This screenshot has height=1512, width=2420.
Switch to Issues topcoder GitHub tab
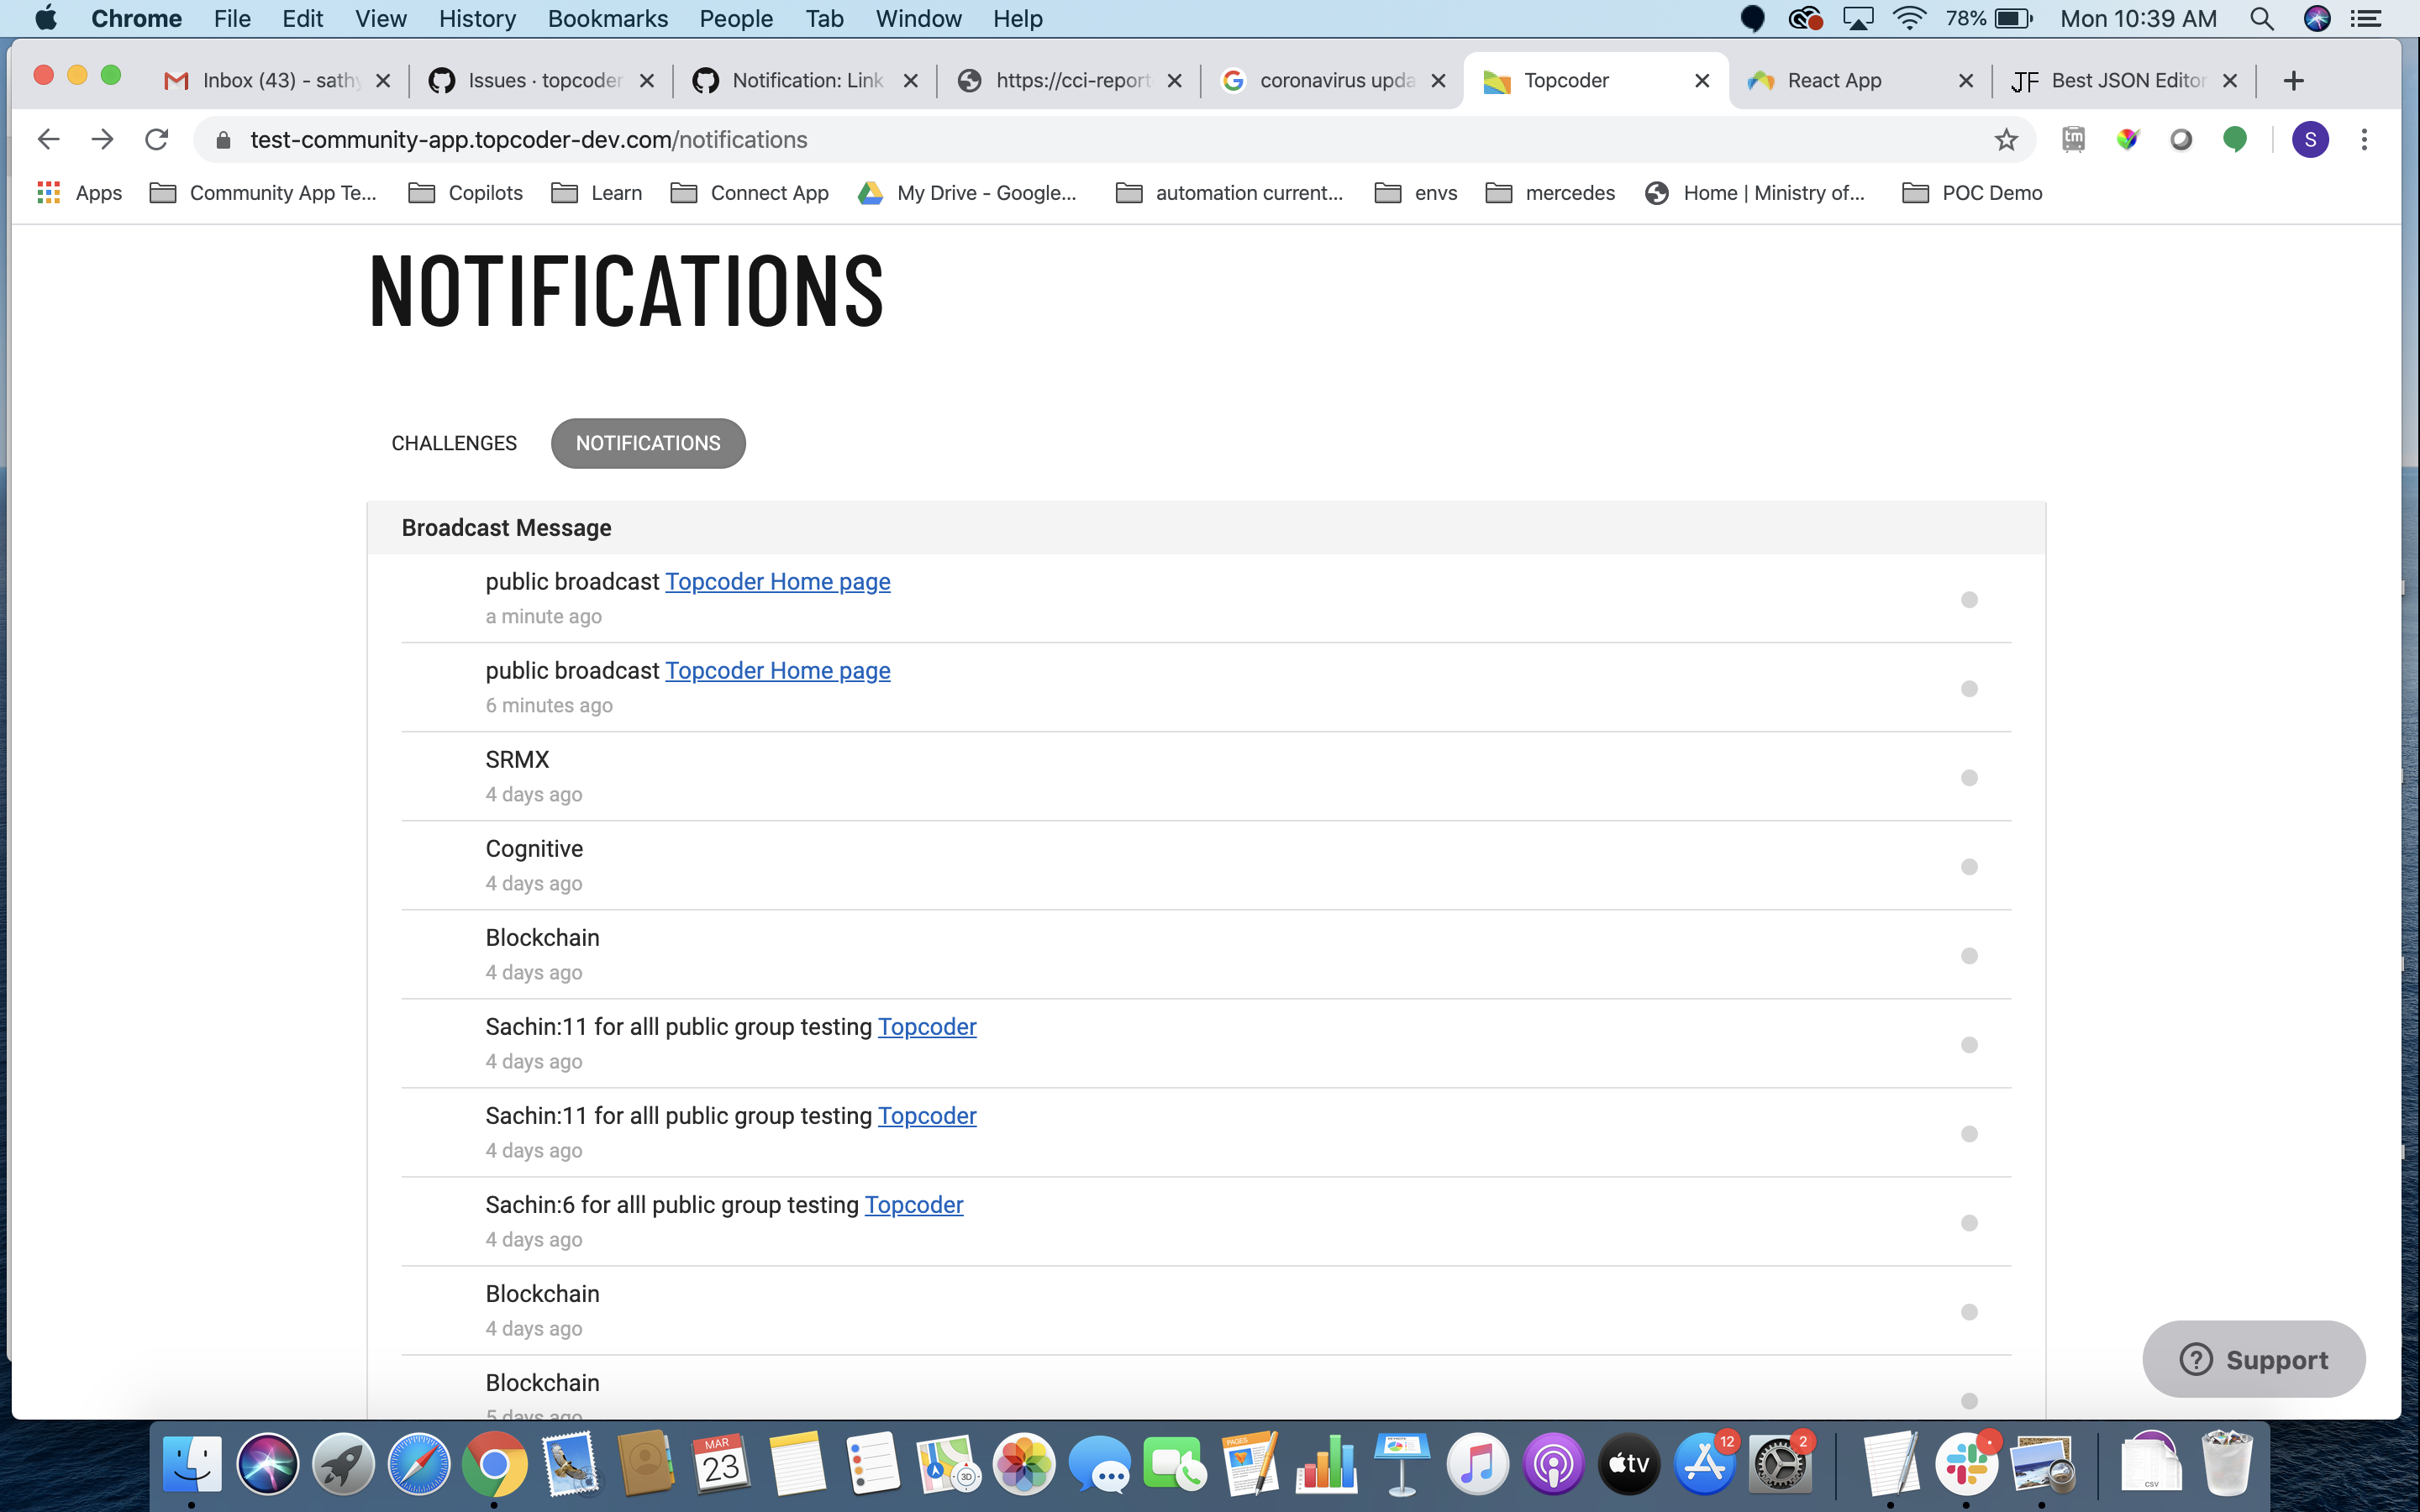[540, 80]
